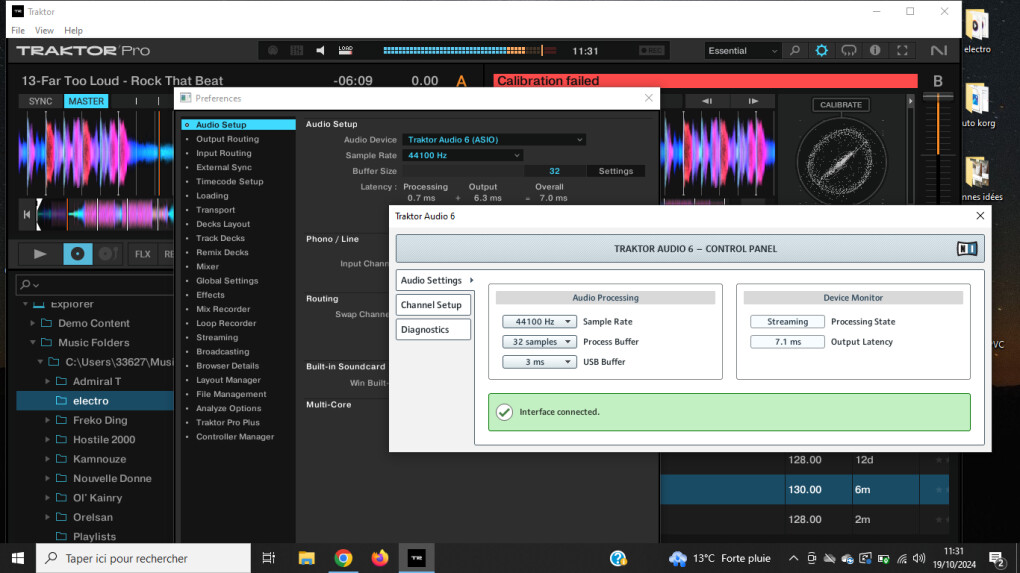The height and width of the screenshot is (573, 1020).
Task: Click the Native Instruments logo in header
Action: coord(938,51)
